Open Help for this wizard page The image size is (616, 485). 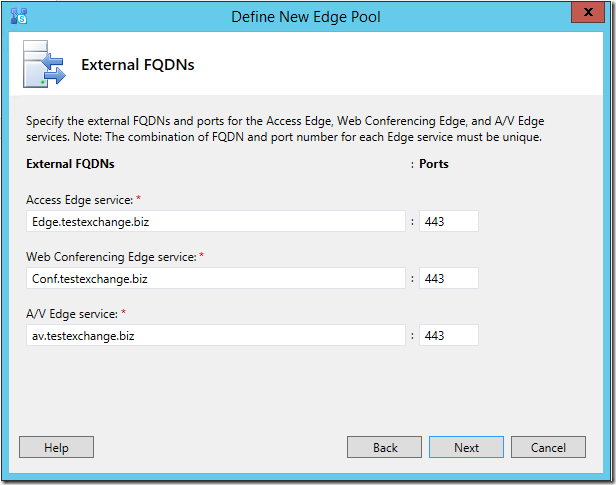coord(56,447)
